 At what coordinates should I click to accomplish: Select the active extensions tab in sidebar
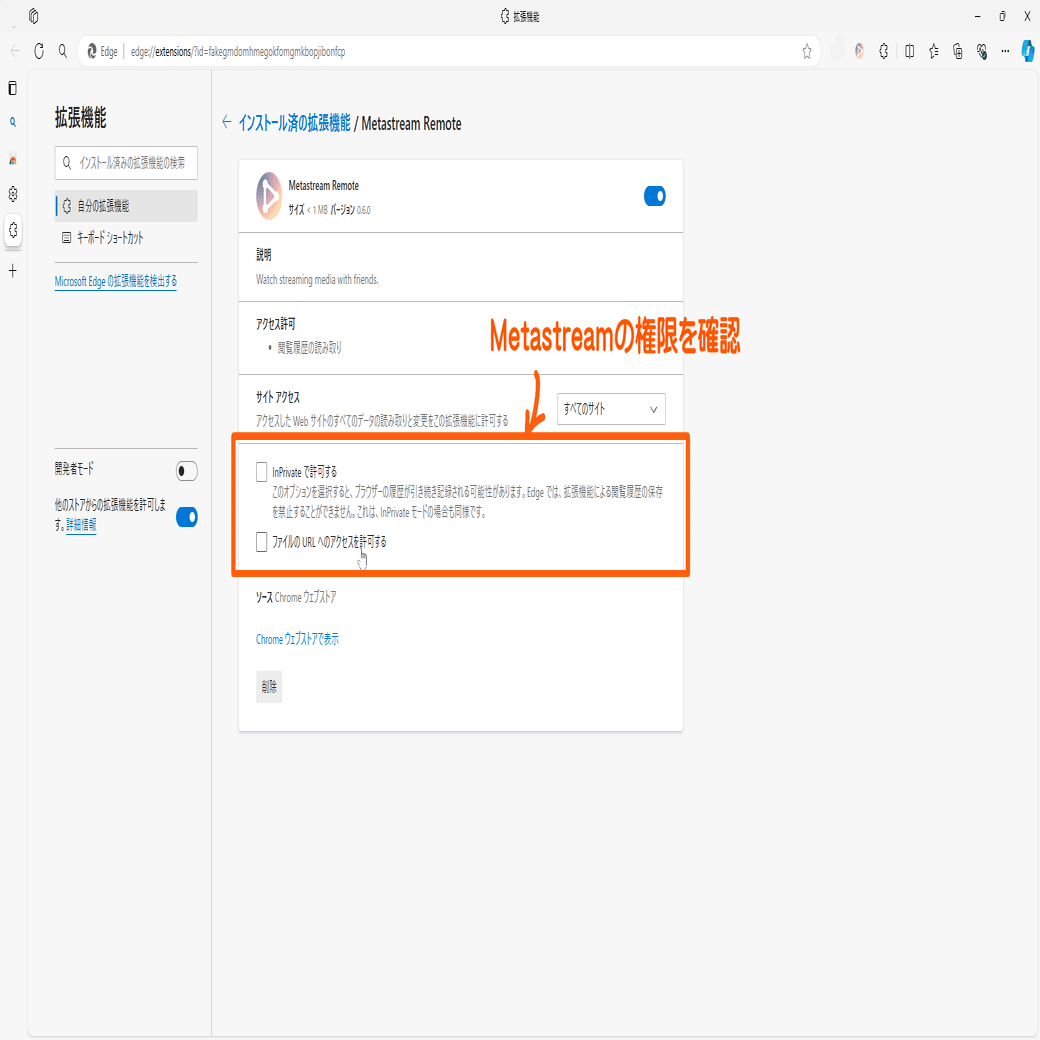coord(13,230)
